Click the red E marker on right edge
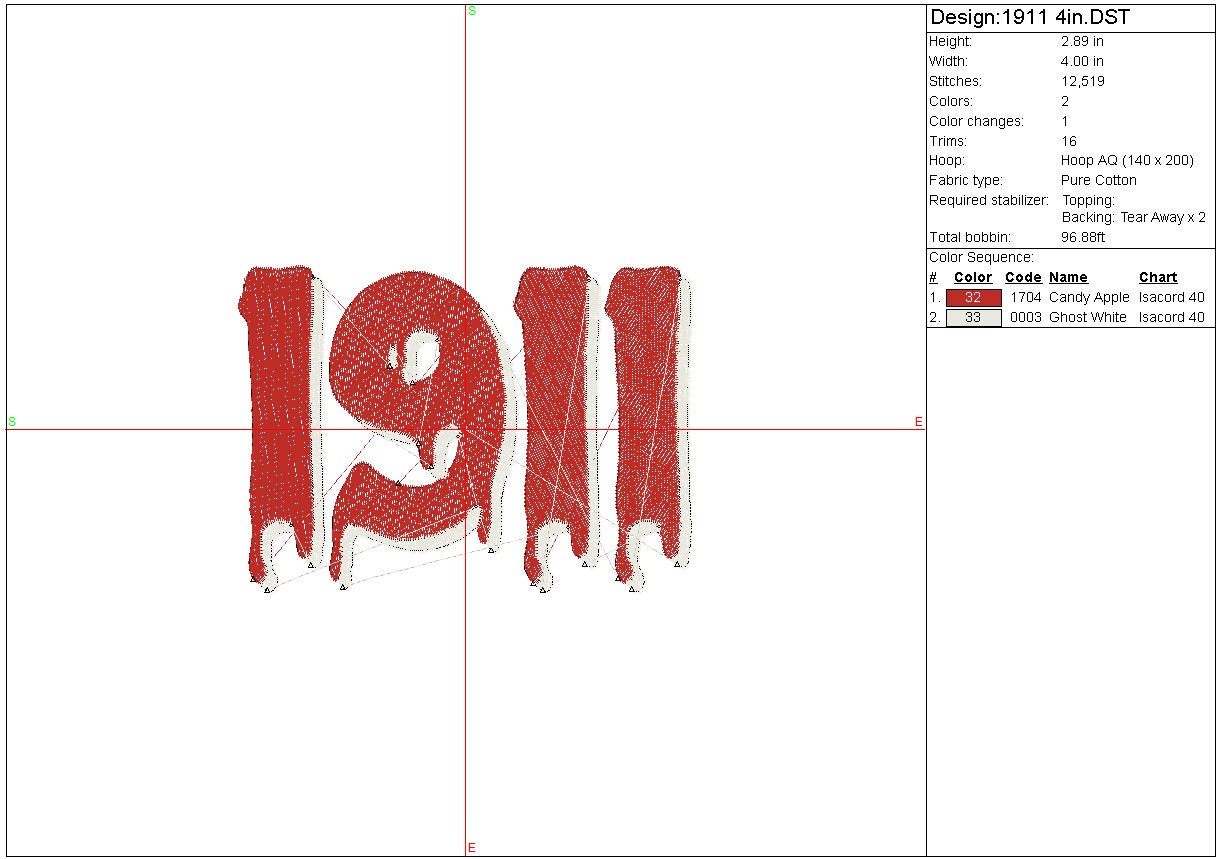 (x=918, y=422)
